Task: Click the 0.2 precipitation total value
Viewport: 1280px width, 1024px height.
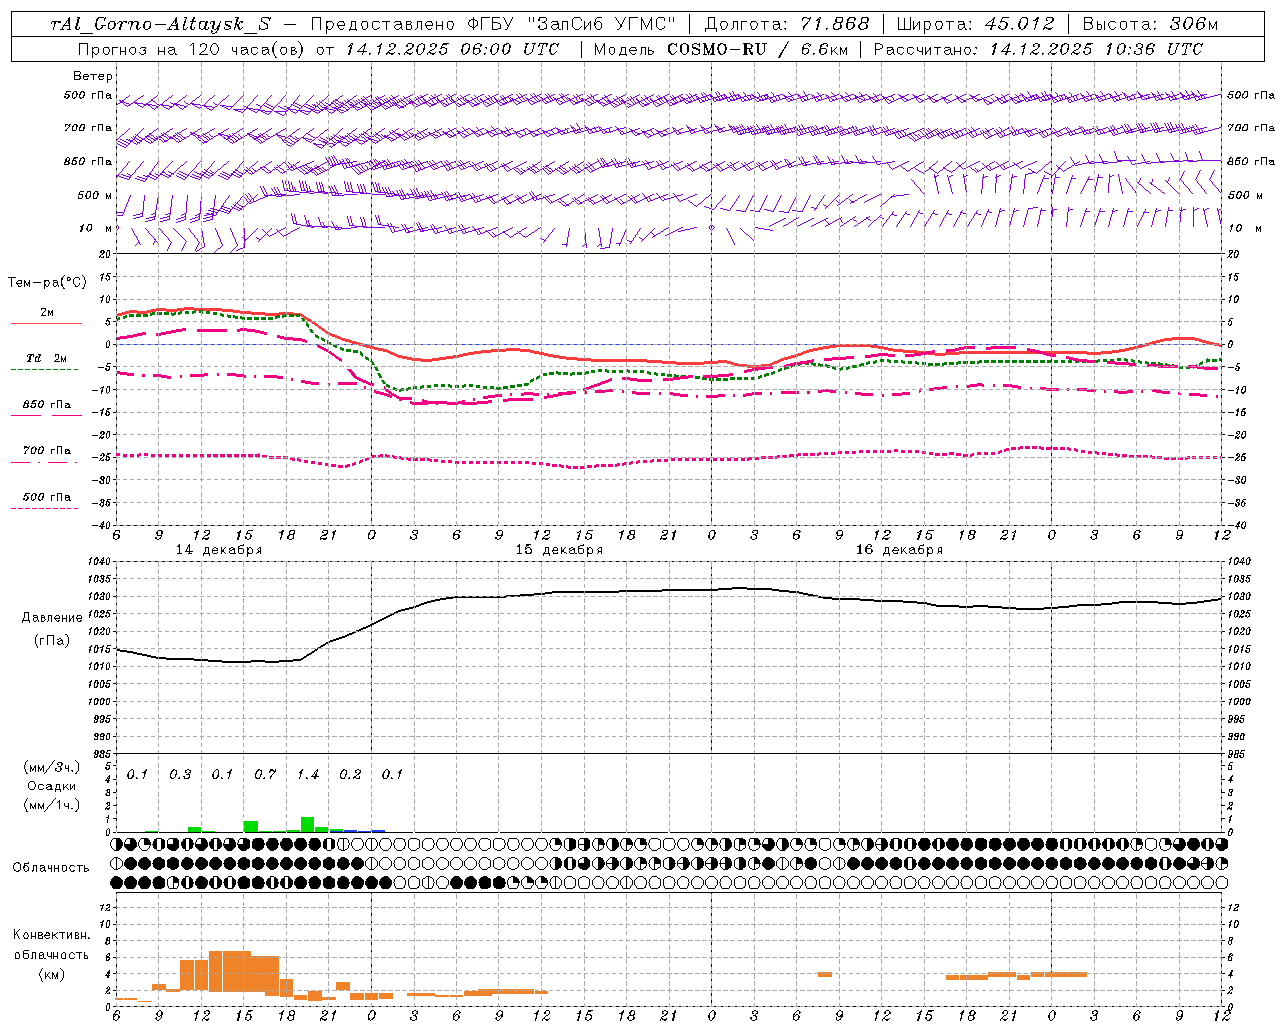Action: coord(350,774)
